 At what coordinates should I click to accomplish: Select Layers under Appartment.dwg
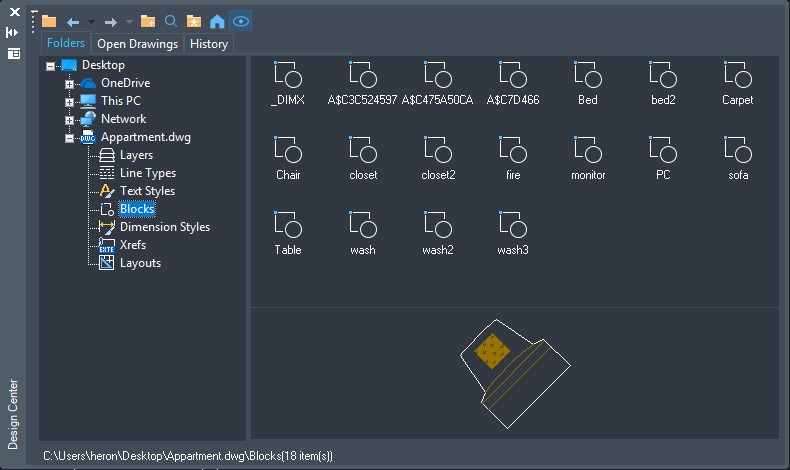[x=136, y=155]
